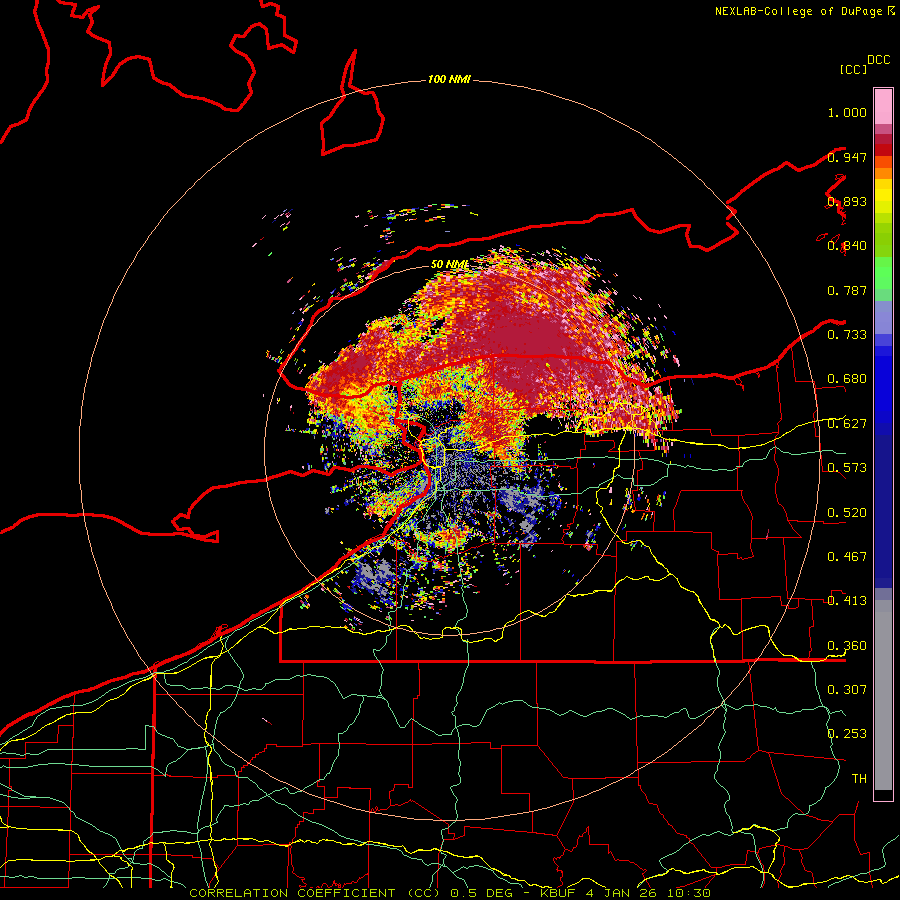The height and width of the screenshot is (900, 900).
Task: Click the pink swatch at top of color bar
Action: pyautogui.click(x=883, y=106)
